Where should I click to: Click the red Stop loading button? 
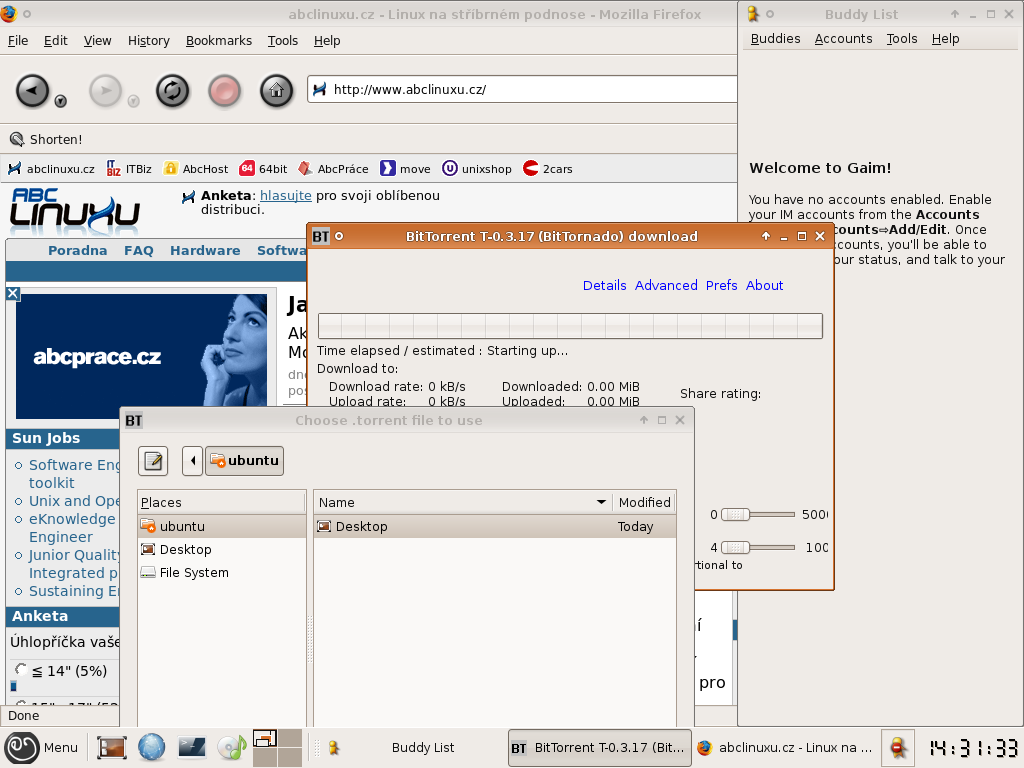tap(225, 90)
